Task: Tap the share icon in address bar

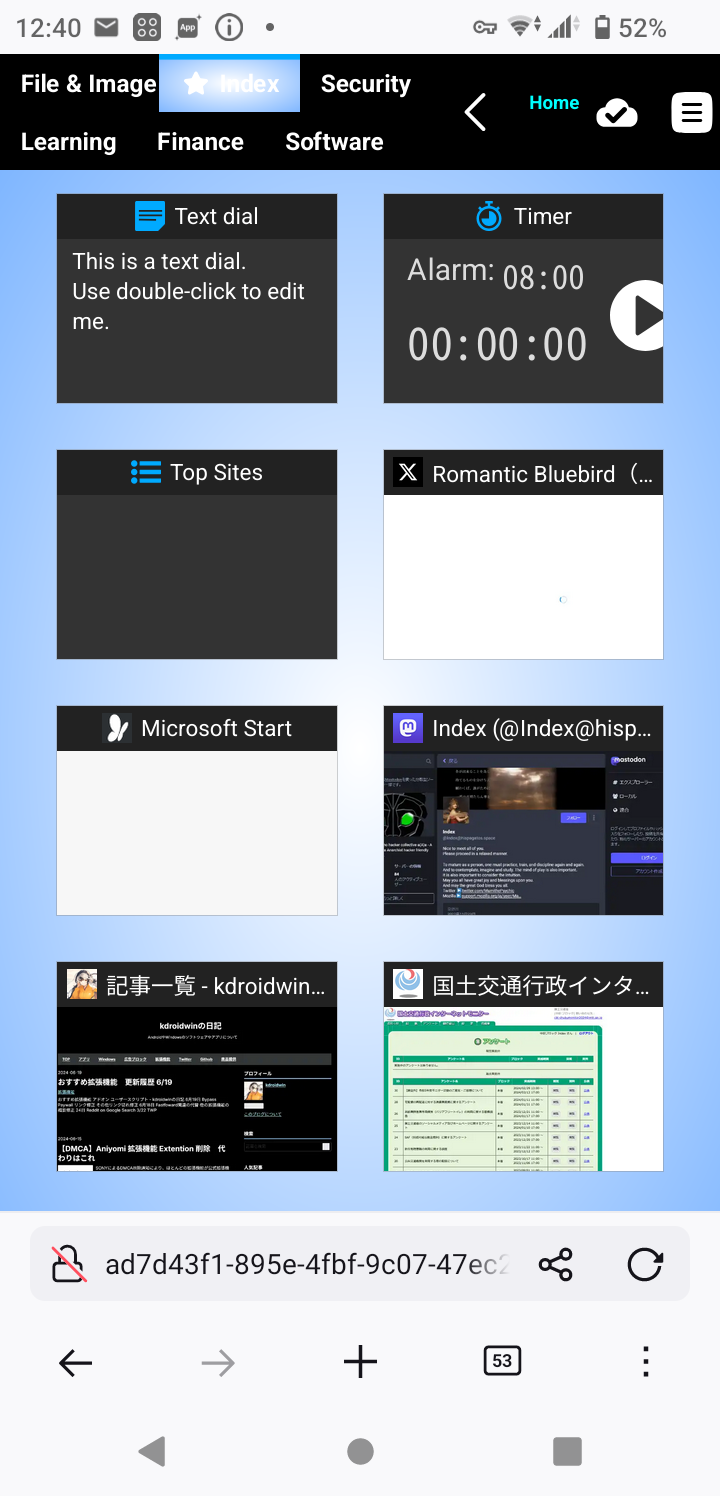Action: (x=555, y=1265)
